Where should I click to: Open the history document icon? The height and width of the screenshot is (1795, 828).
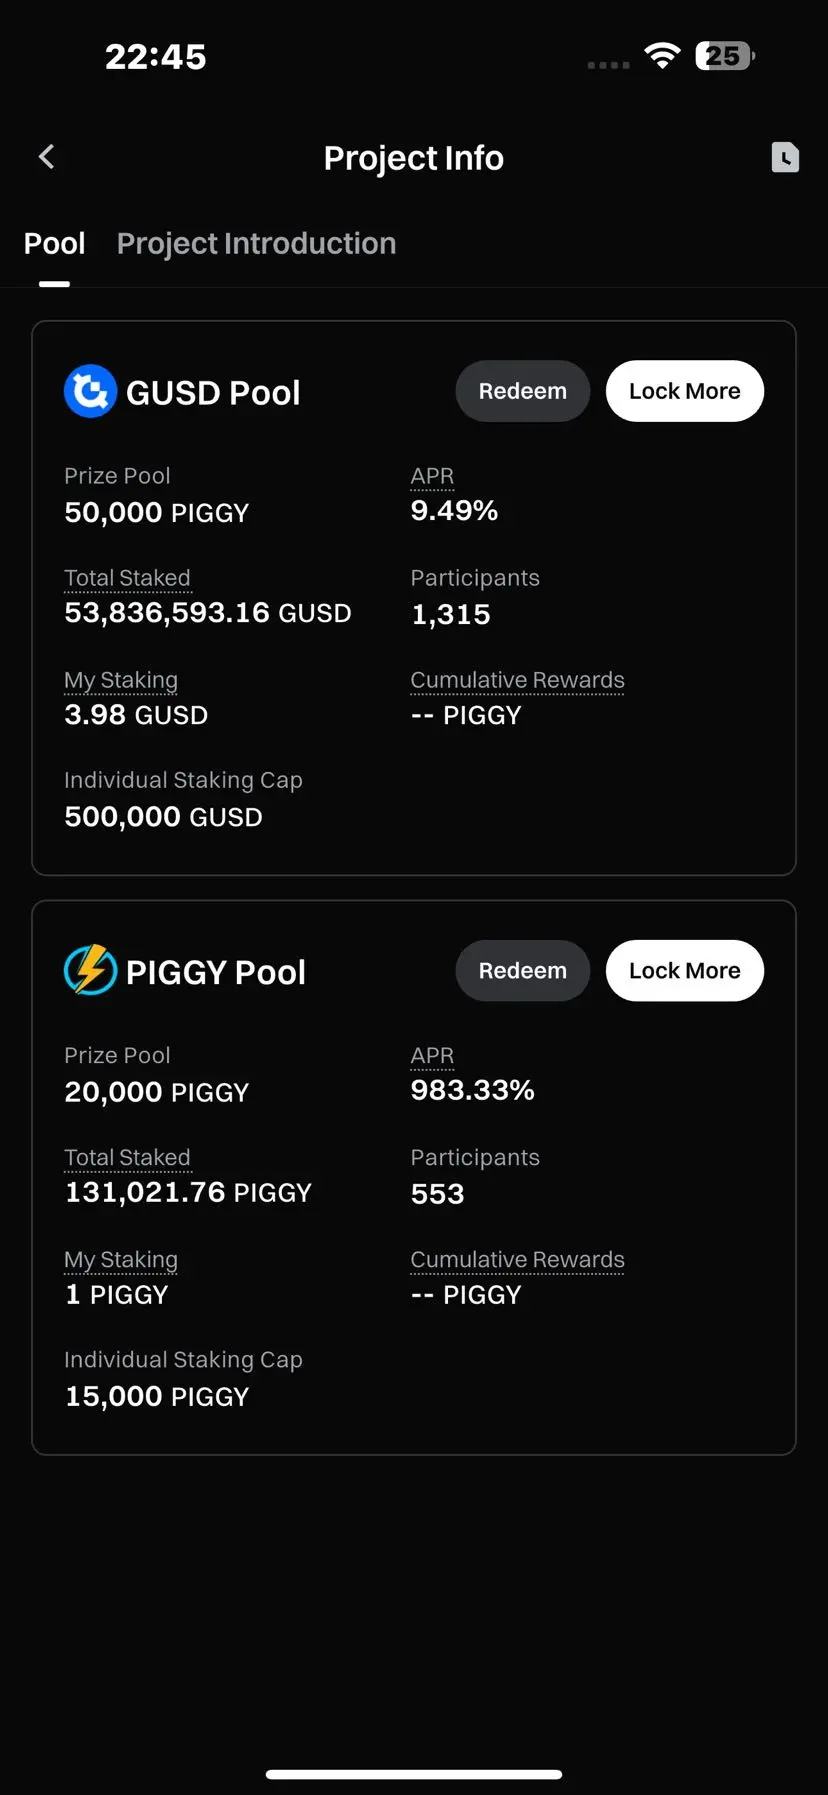pos(785,157)
